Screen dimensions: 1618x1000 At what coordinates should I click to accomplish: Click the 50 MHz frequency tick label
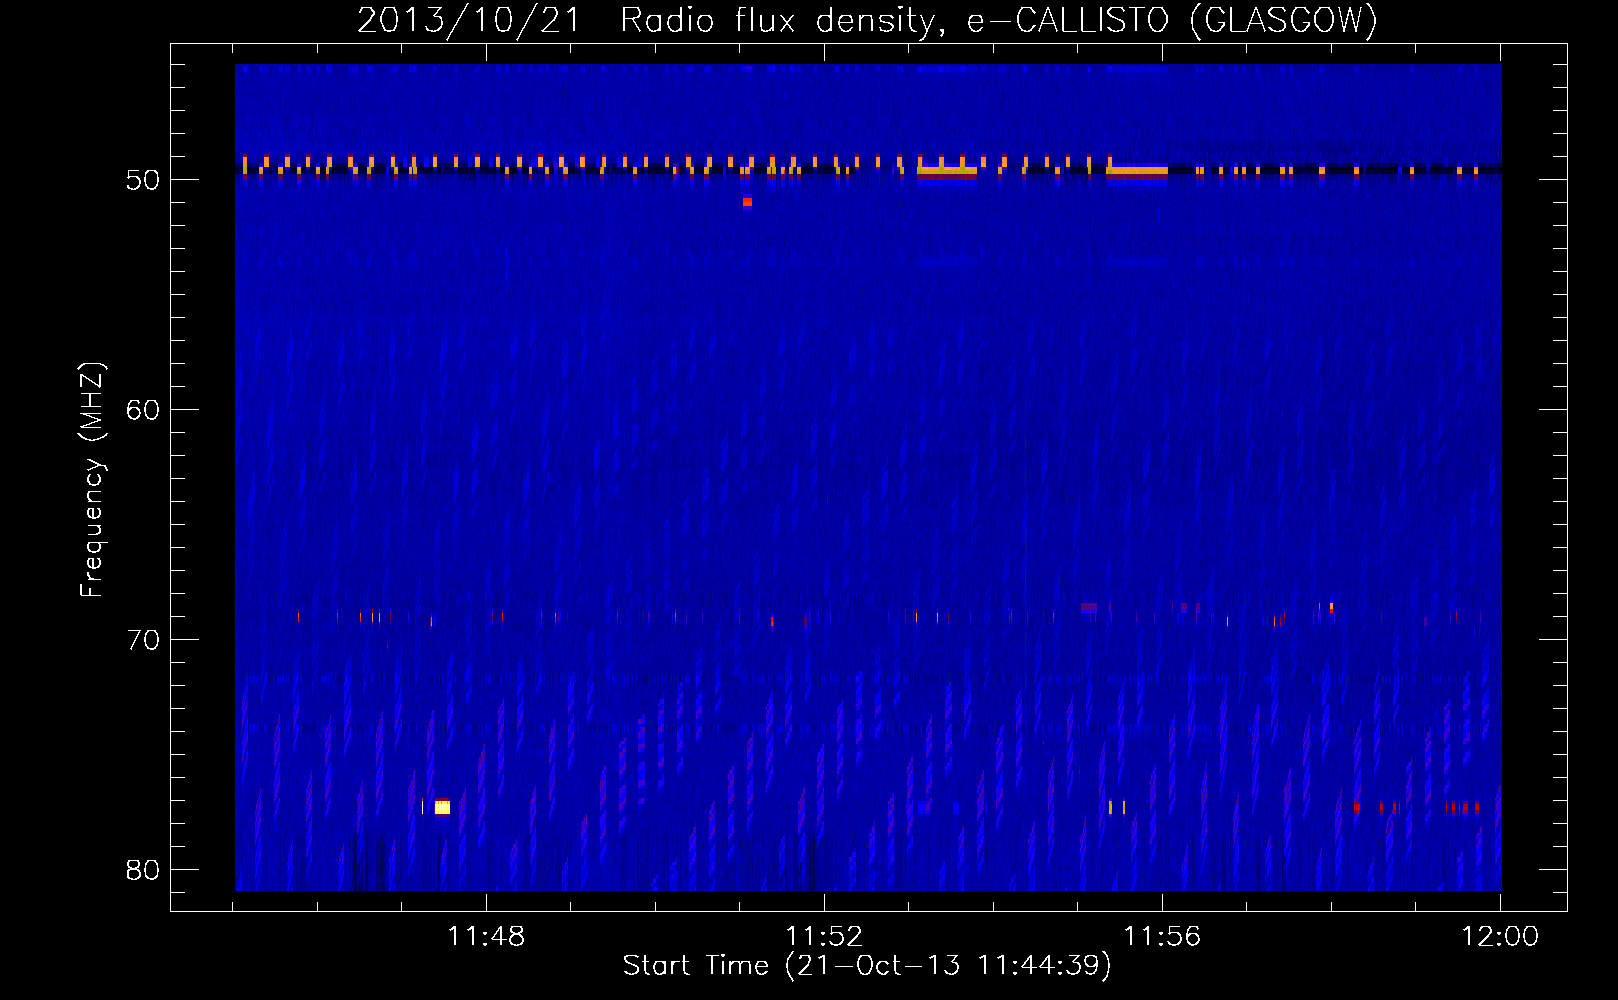coord(143,180)
